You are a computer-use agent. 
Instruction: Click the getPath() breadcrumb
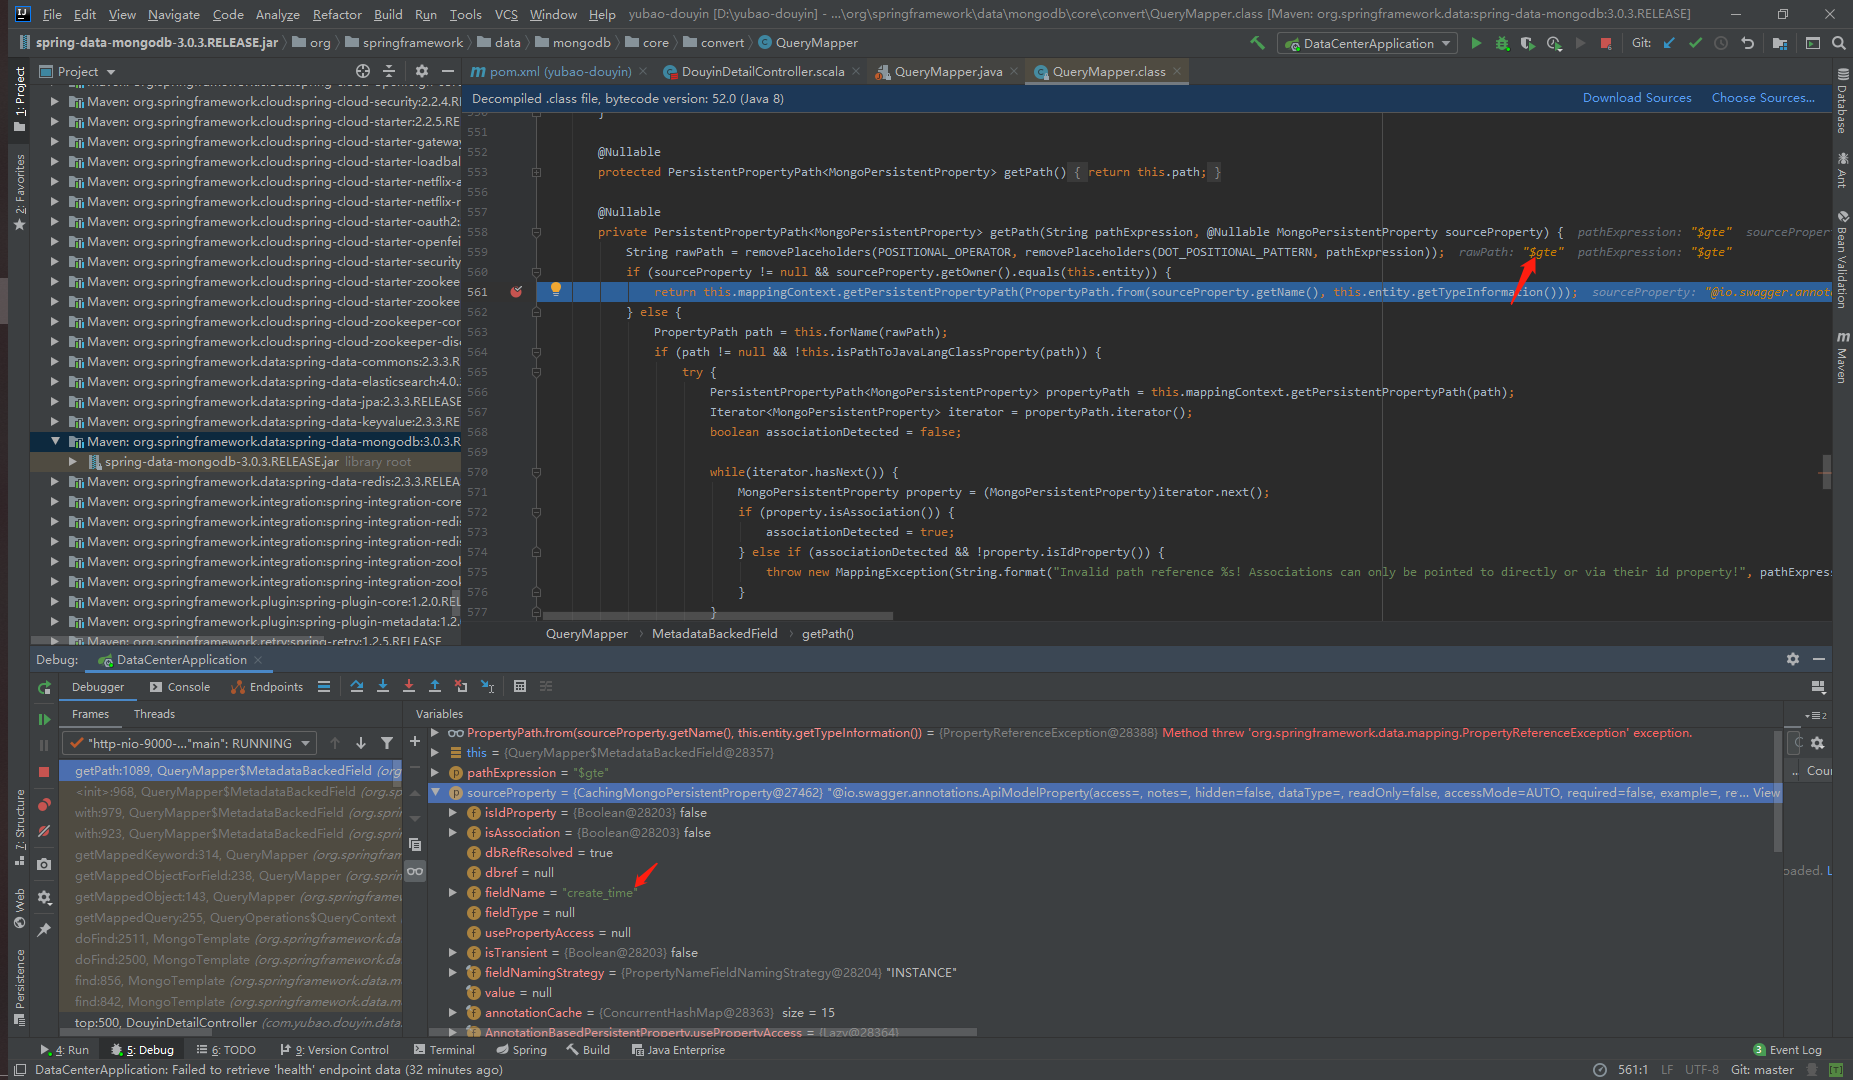(827, 633)
